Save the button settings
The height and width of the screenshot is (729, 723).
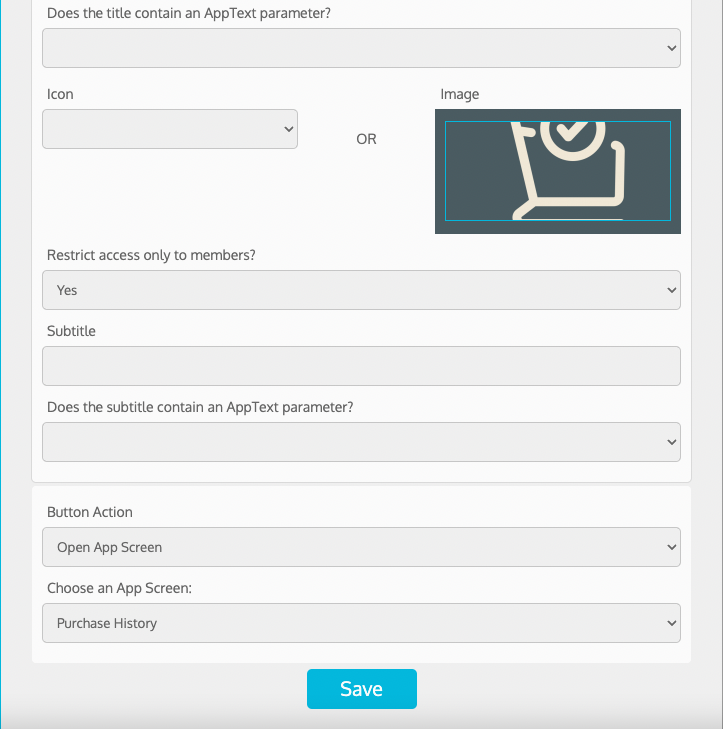coord(362,689)
